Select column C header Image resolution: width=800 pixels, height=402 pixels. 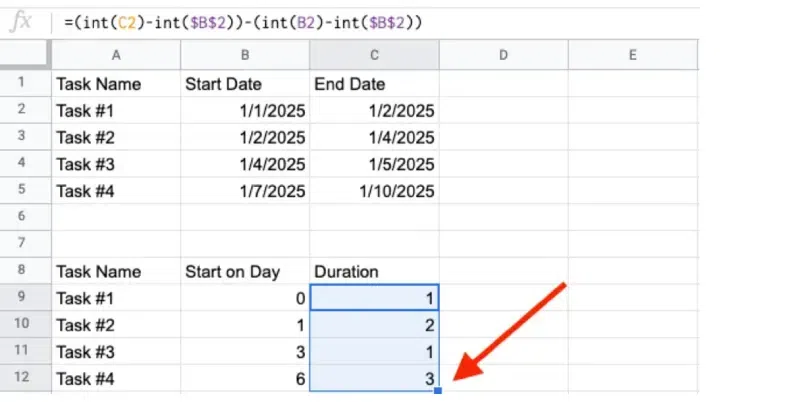click(x=374, y=55)
